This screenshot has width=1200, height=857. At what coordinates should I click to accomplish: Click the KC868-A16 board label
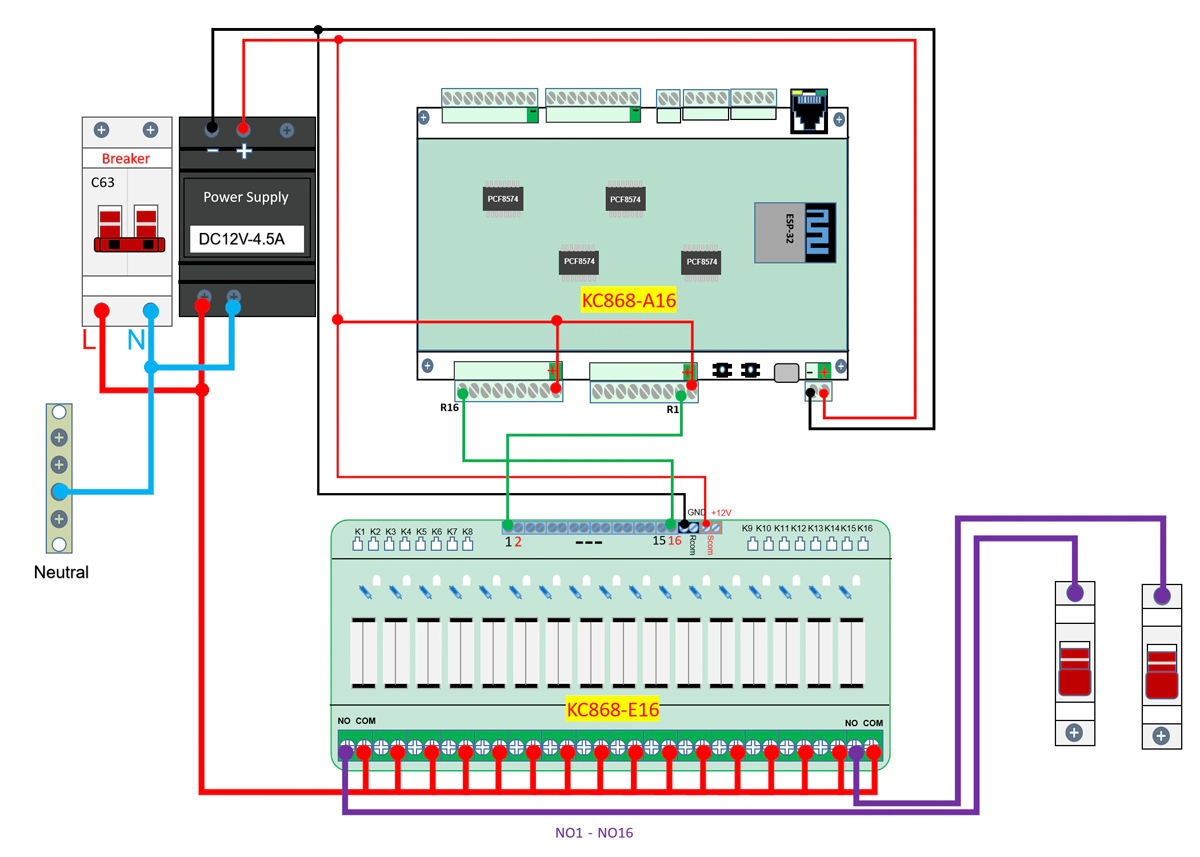pos(629,300)
